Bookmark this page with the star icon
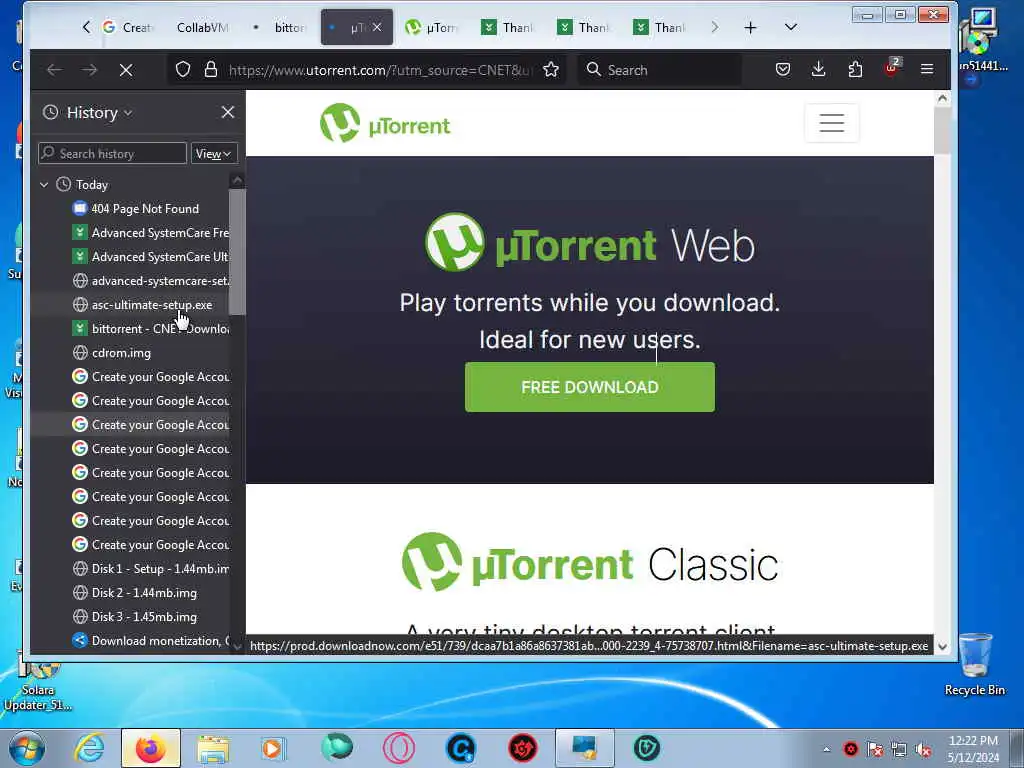This screenshot has height=768, width=1024. point(551,69)
